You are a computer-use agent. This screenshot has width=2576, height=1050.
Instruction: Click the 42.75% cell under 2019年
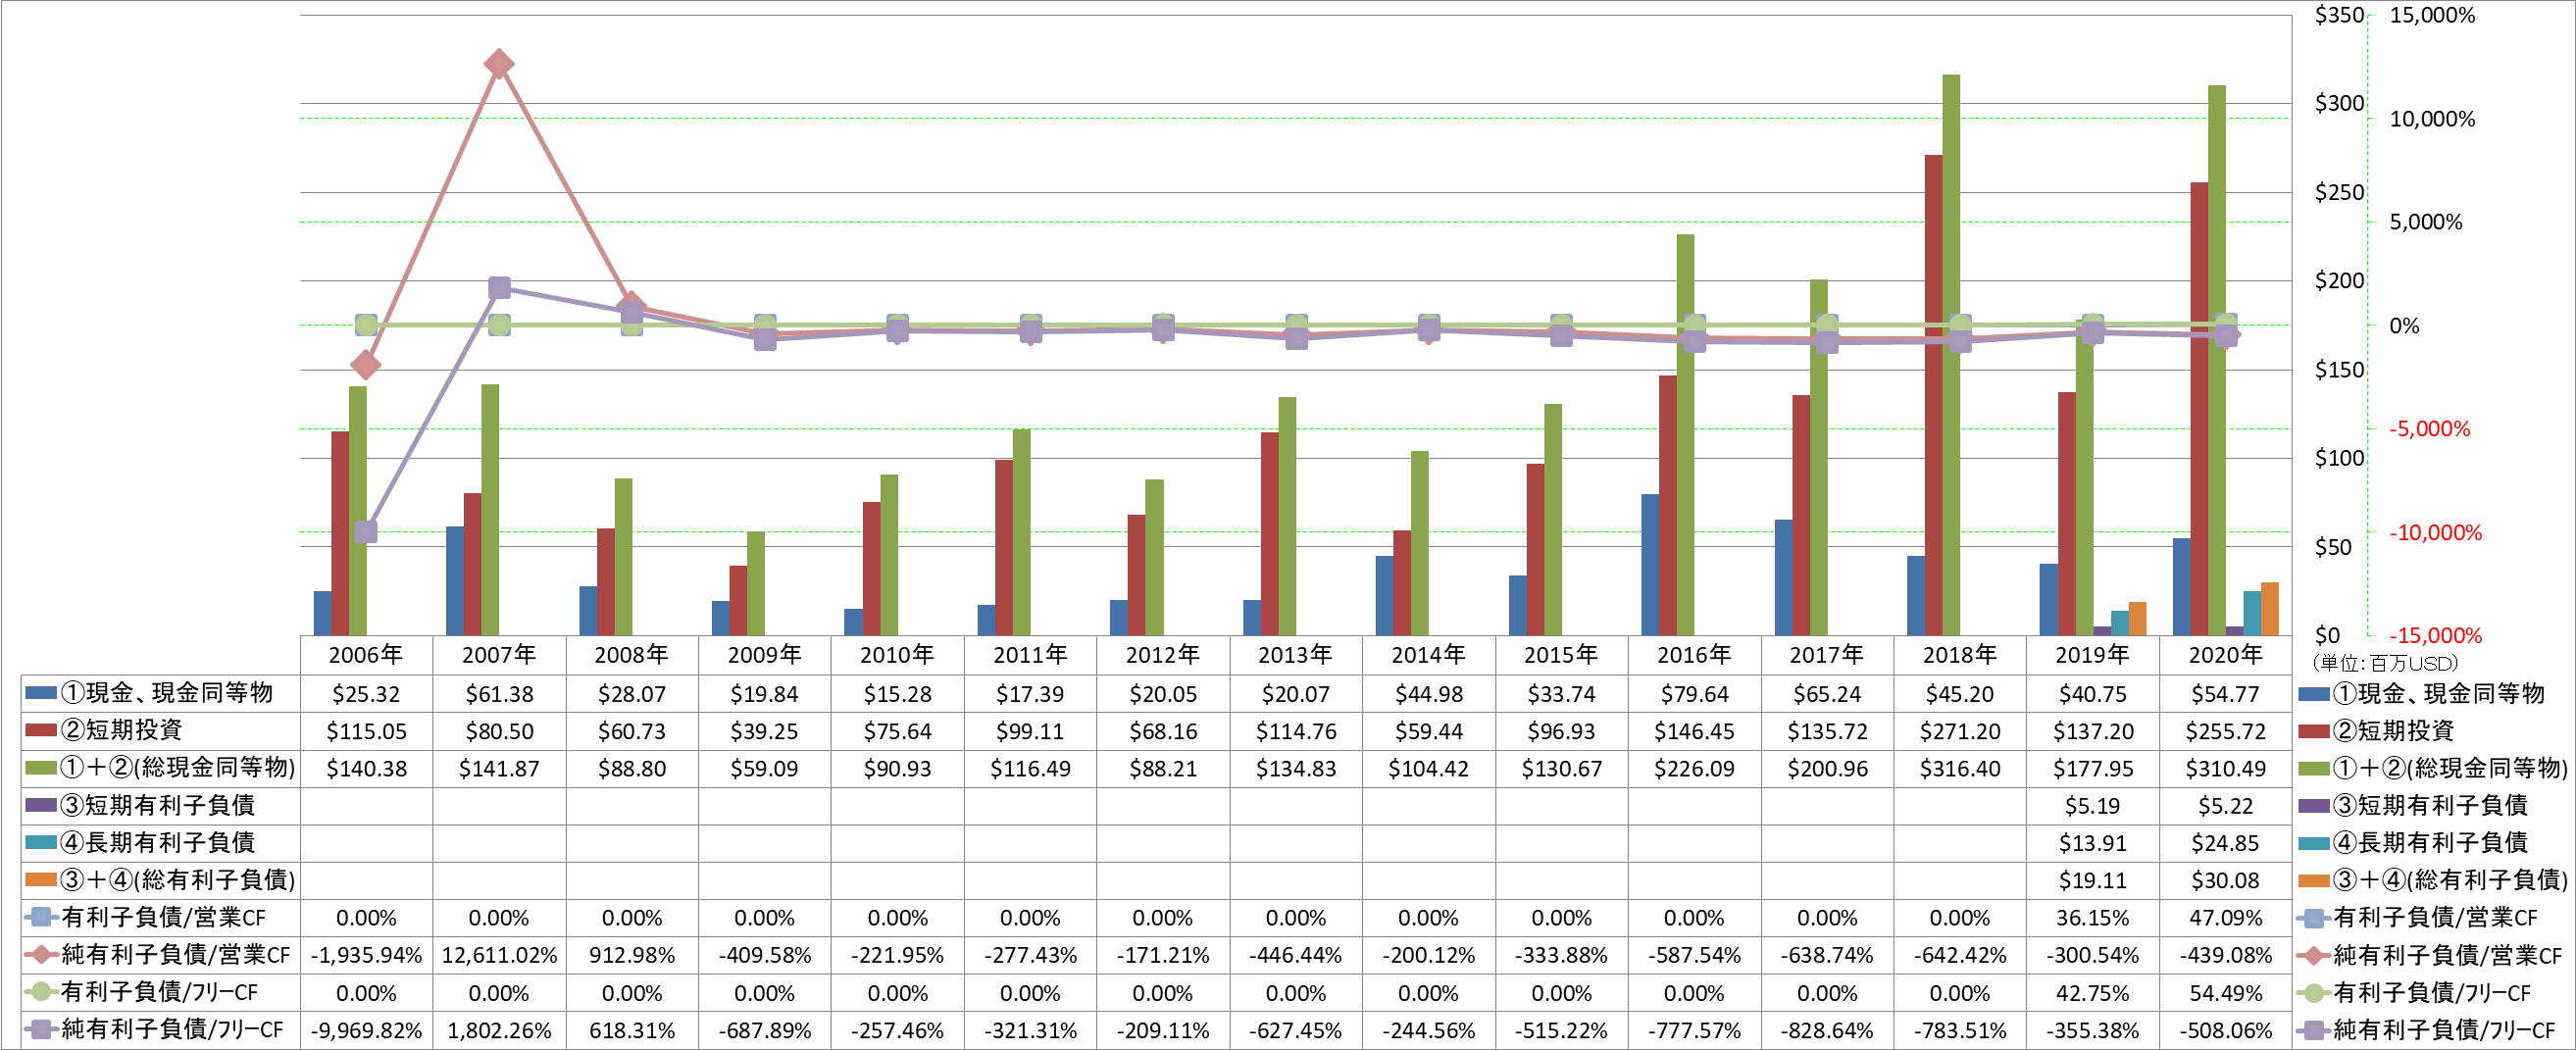click(x=2092, y=994)
